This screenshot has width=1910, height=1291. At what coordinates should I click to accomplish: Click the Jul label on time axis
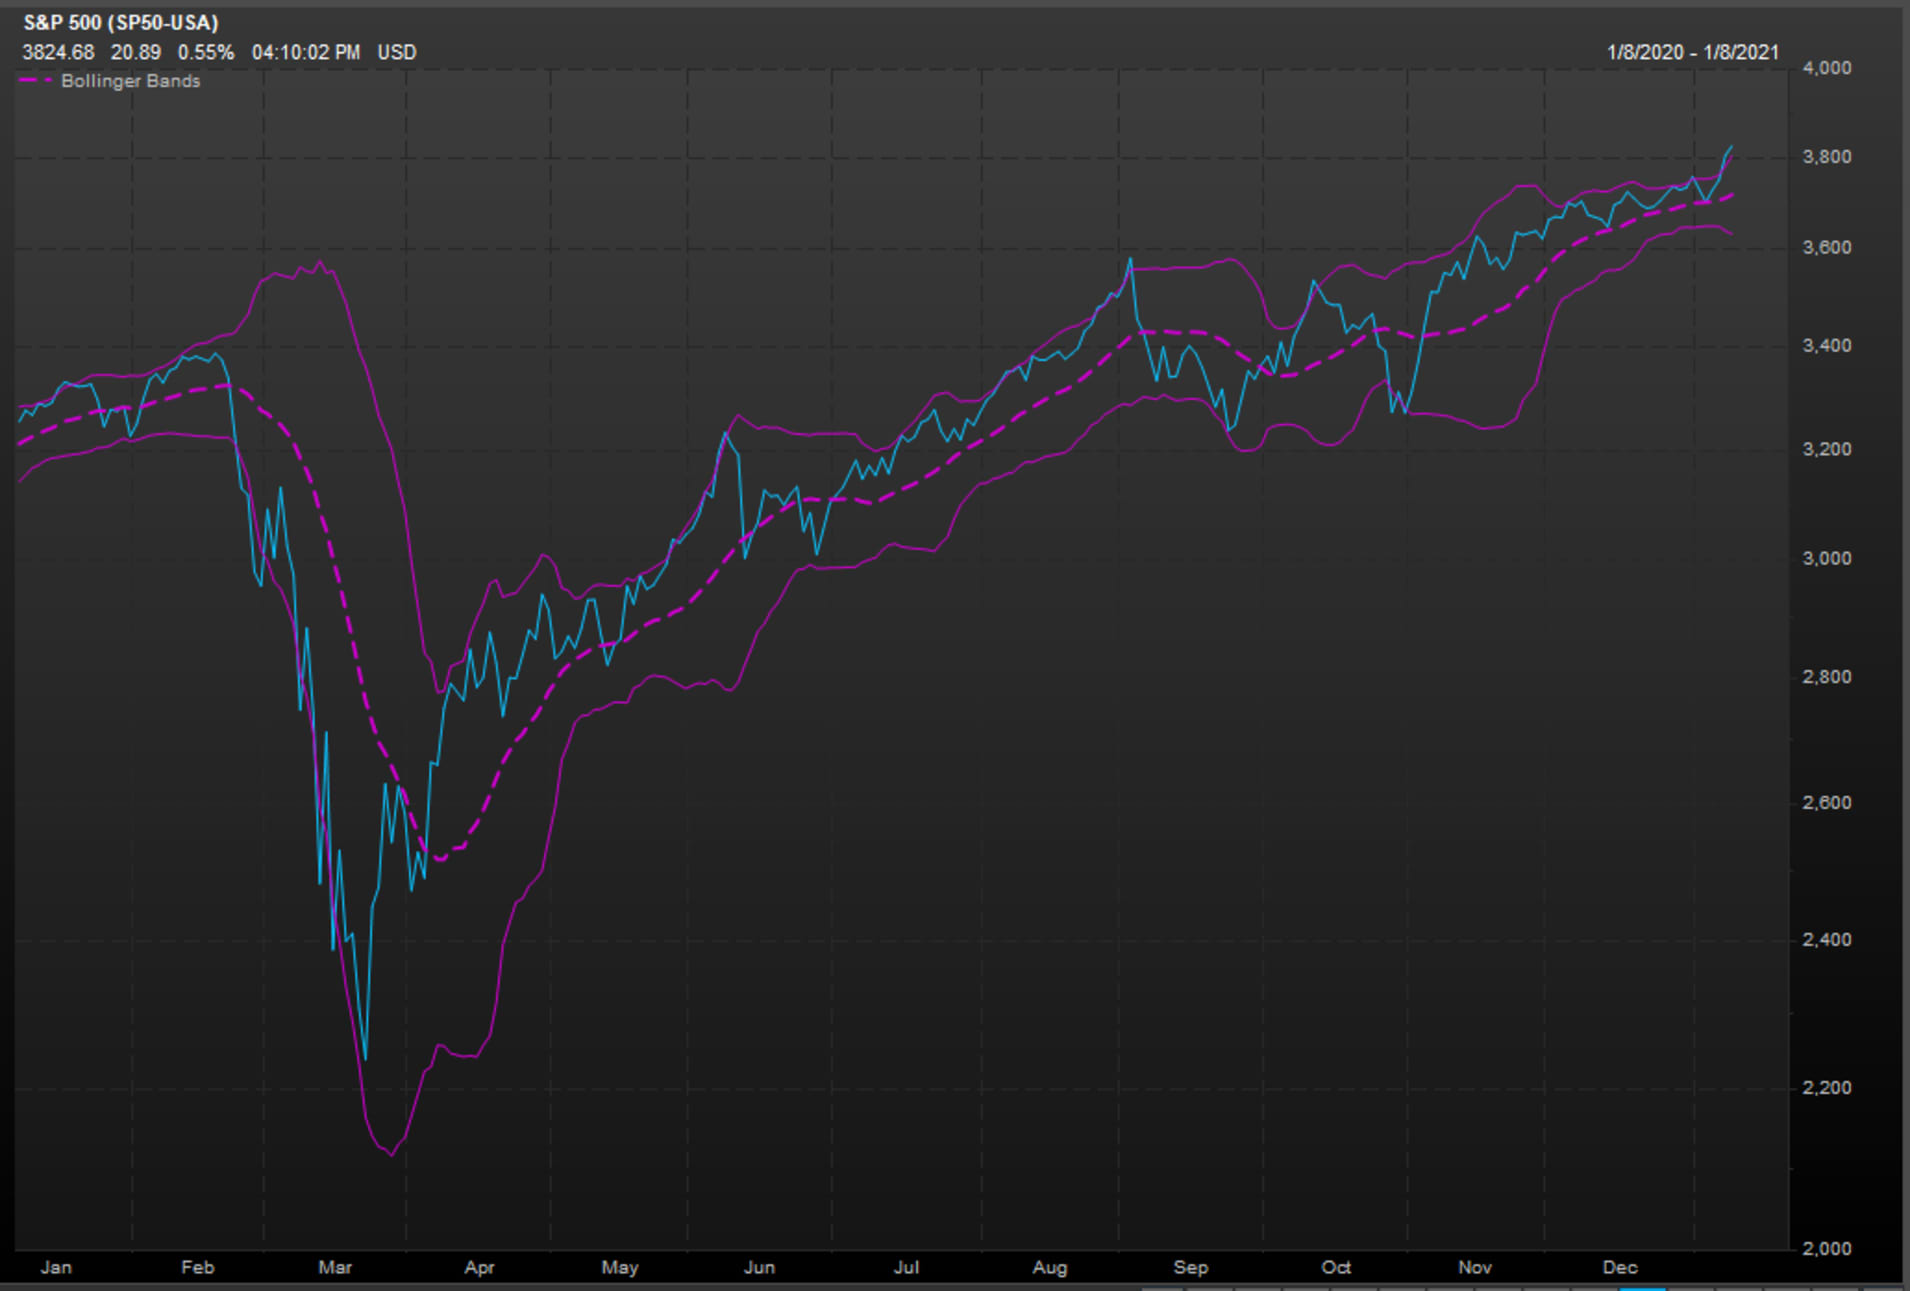tap(906, 1267)
